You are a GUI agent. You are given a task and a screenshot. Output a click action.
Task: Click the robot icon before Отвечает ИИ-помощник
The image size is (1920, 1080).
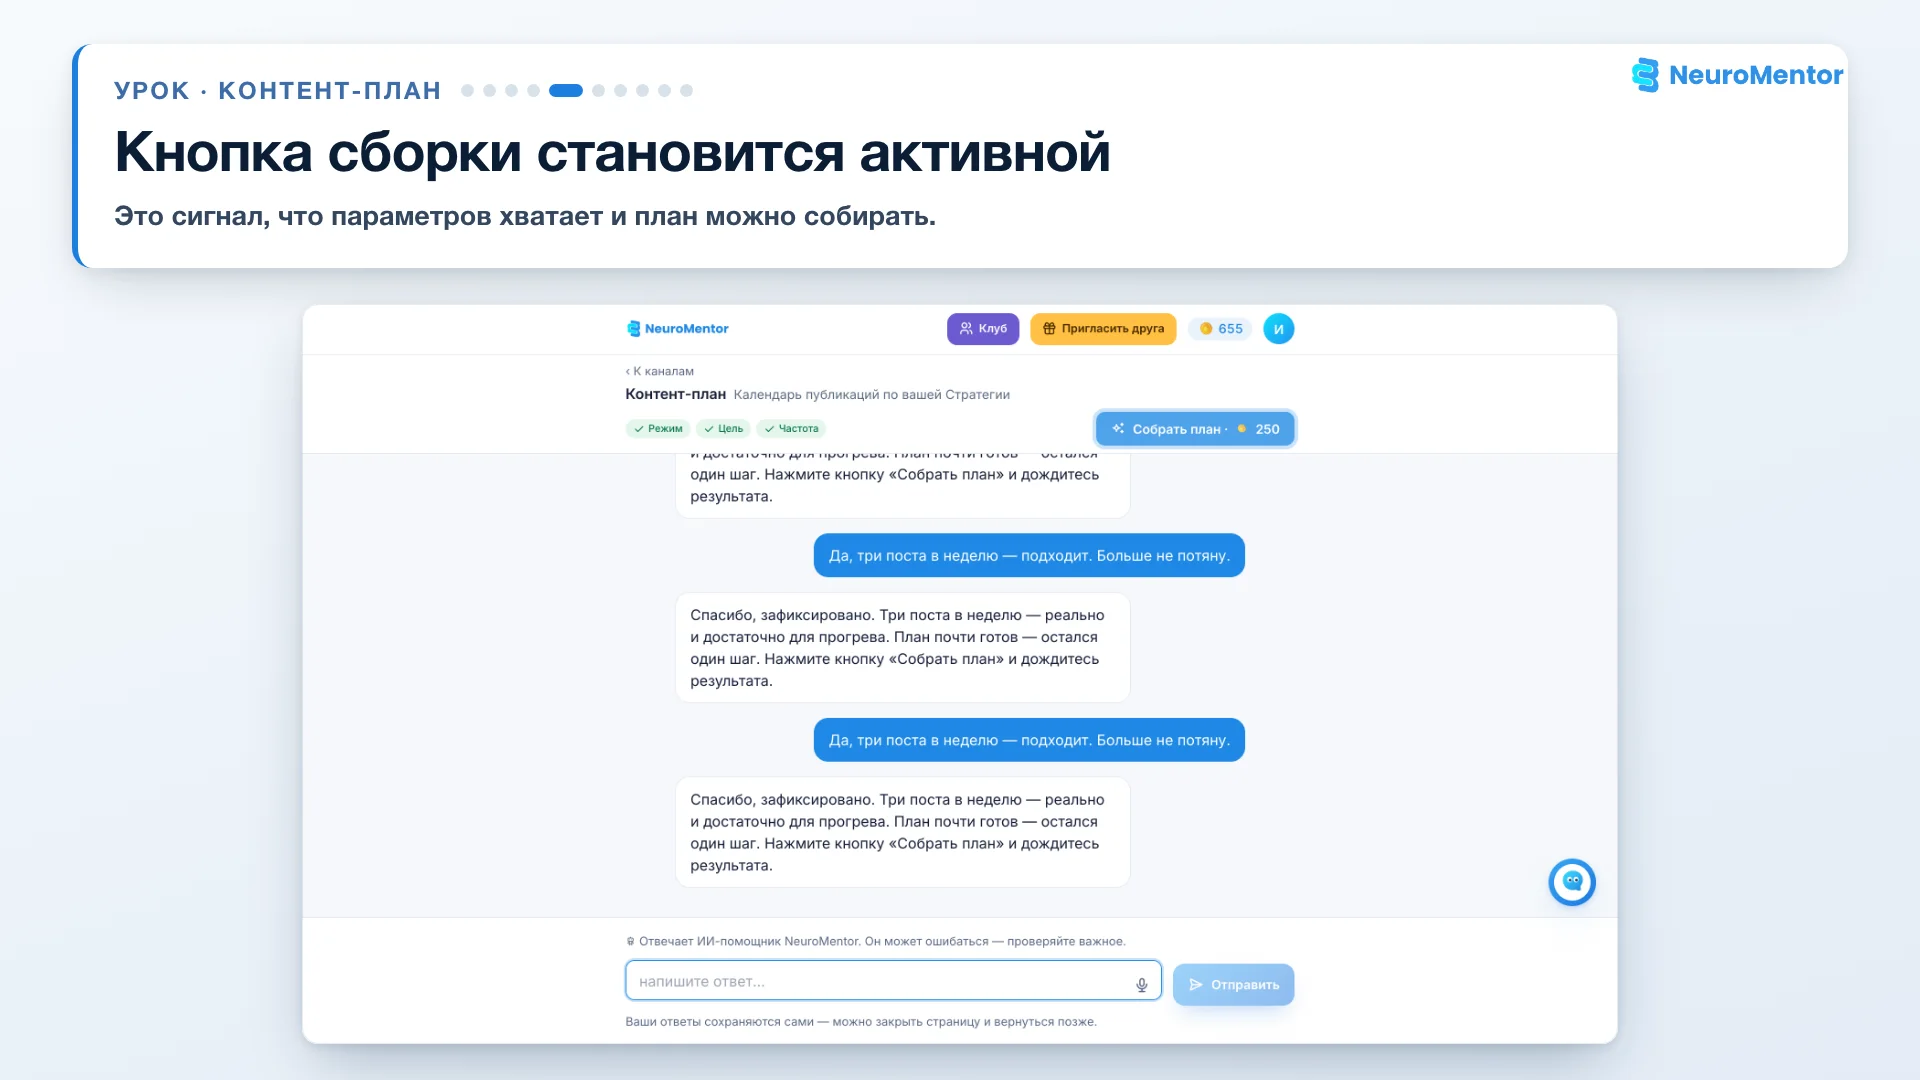click(630, 941)
